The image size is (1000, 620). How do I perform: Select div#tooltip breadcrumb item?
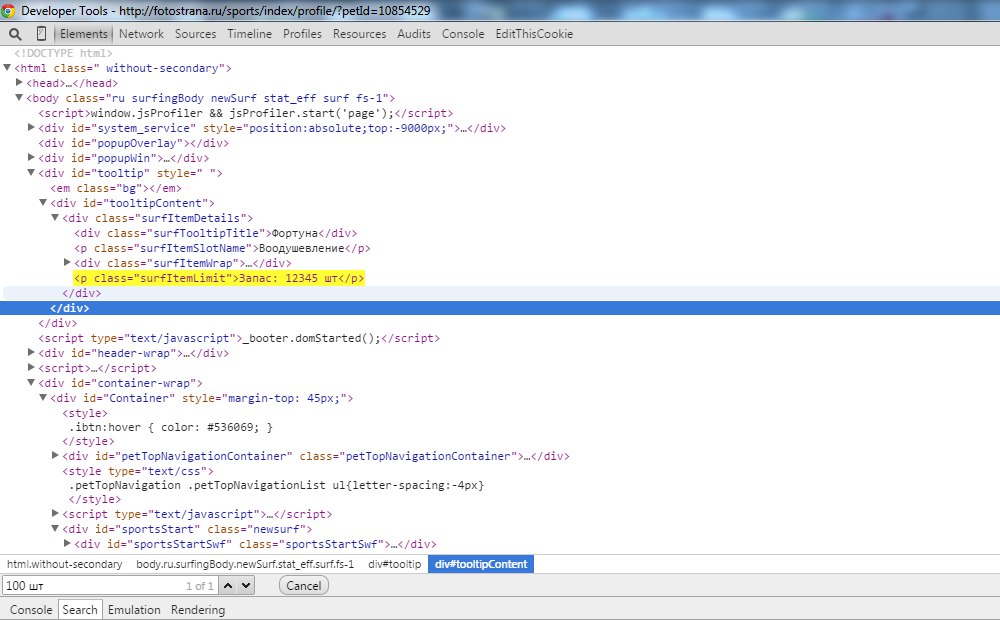(x=395, y=565)
